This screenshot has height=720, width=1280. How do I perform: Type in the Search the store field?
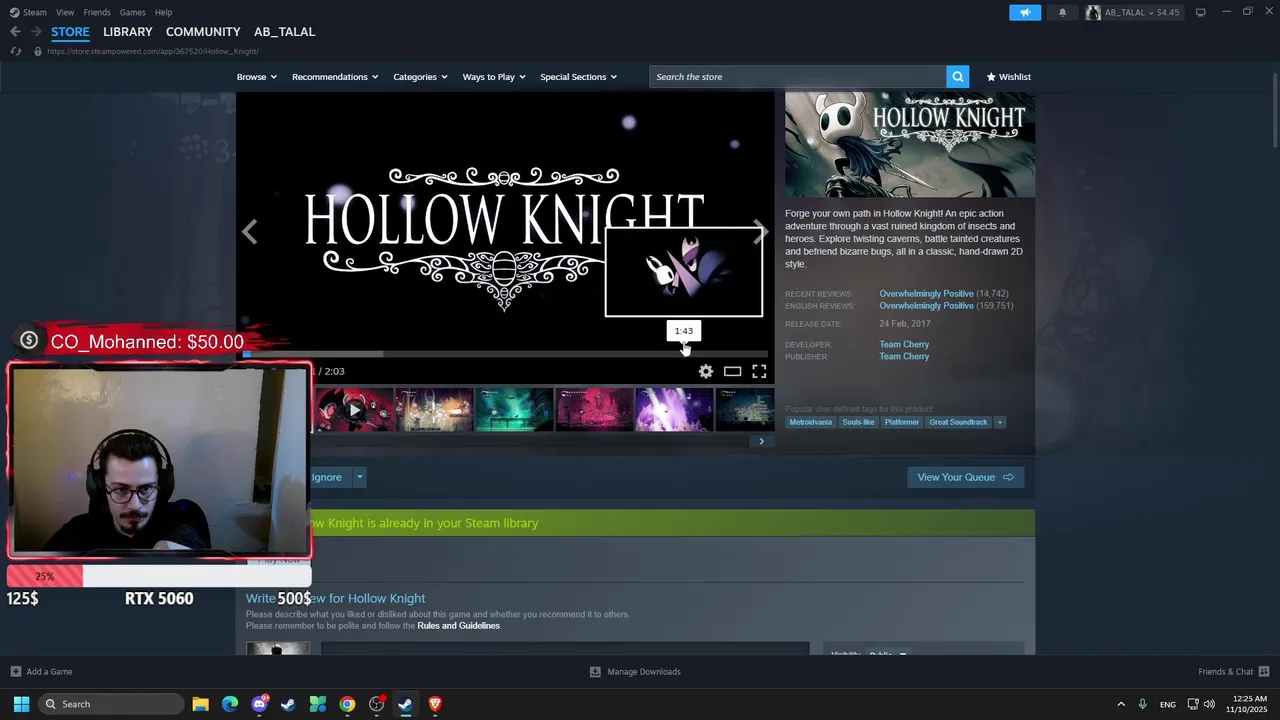(x=797, y=77)
